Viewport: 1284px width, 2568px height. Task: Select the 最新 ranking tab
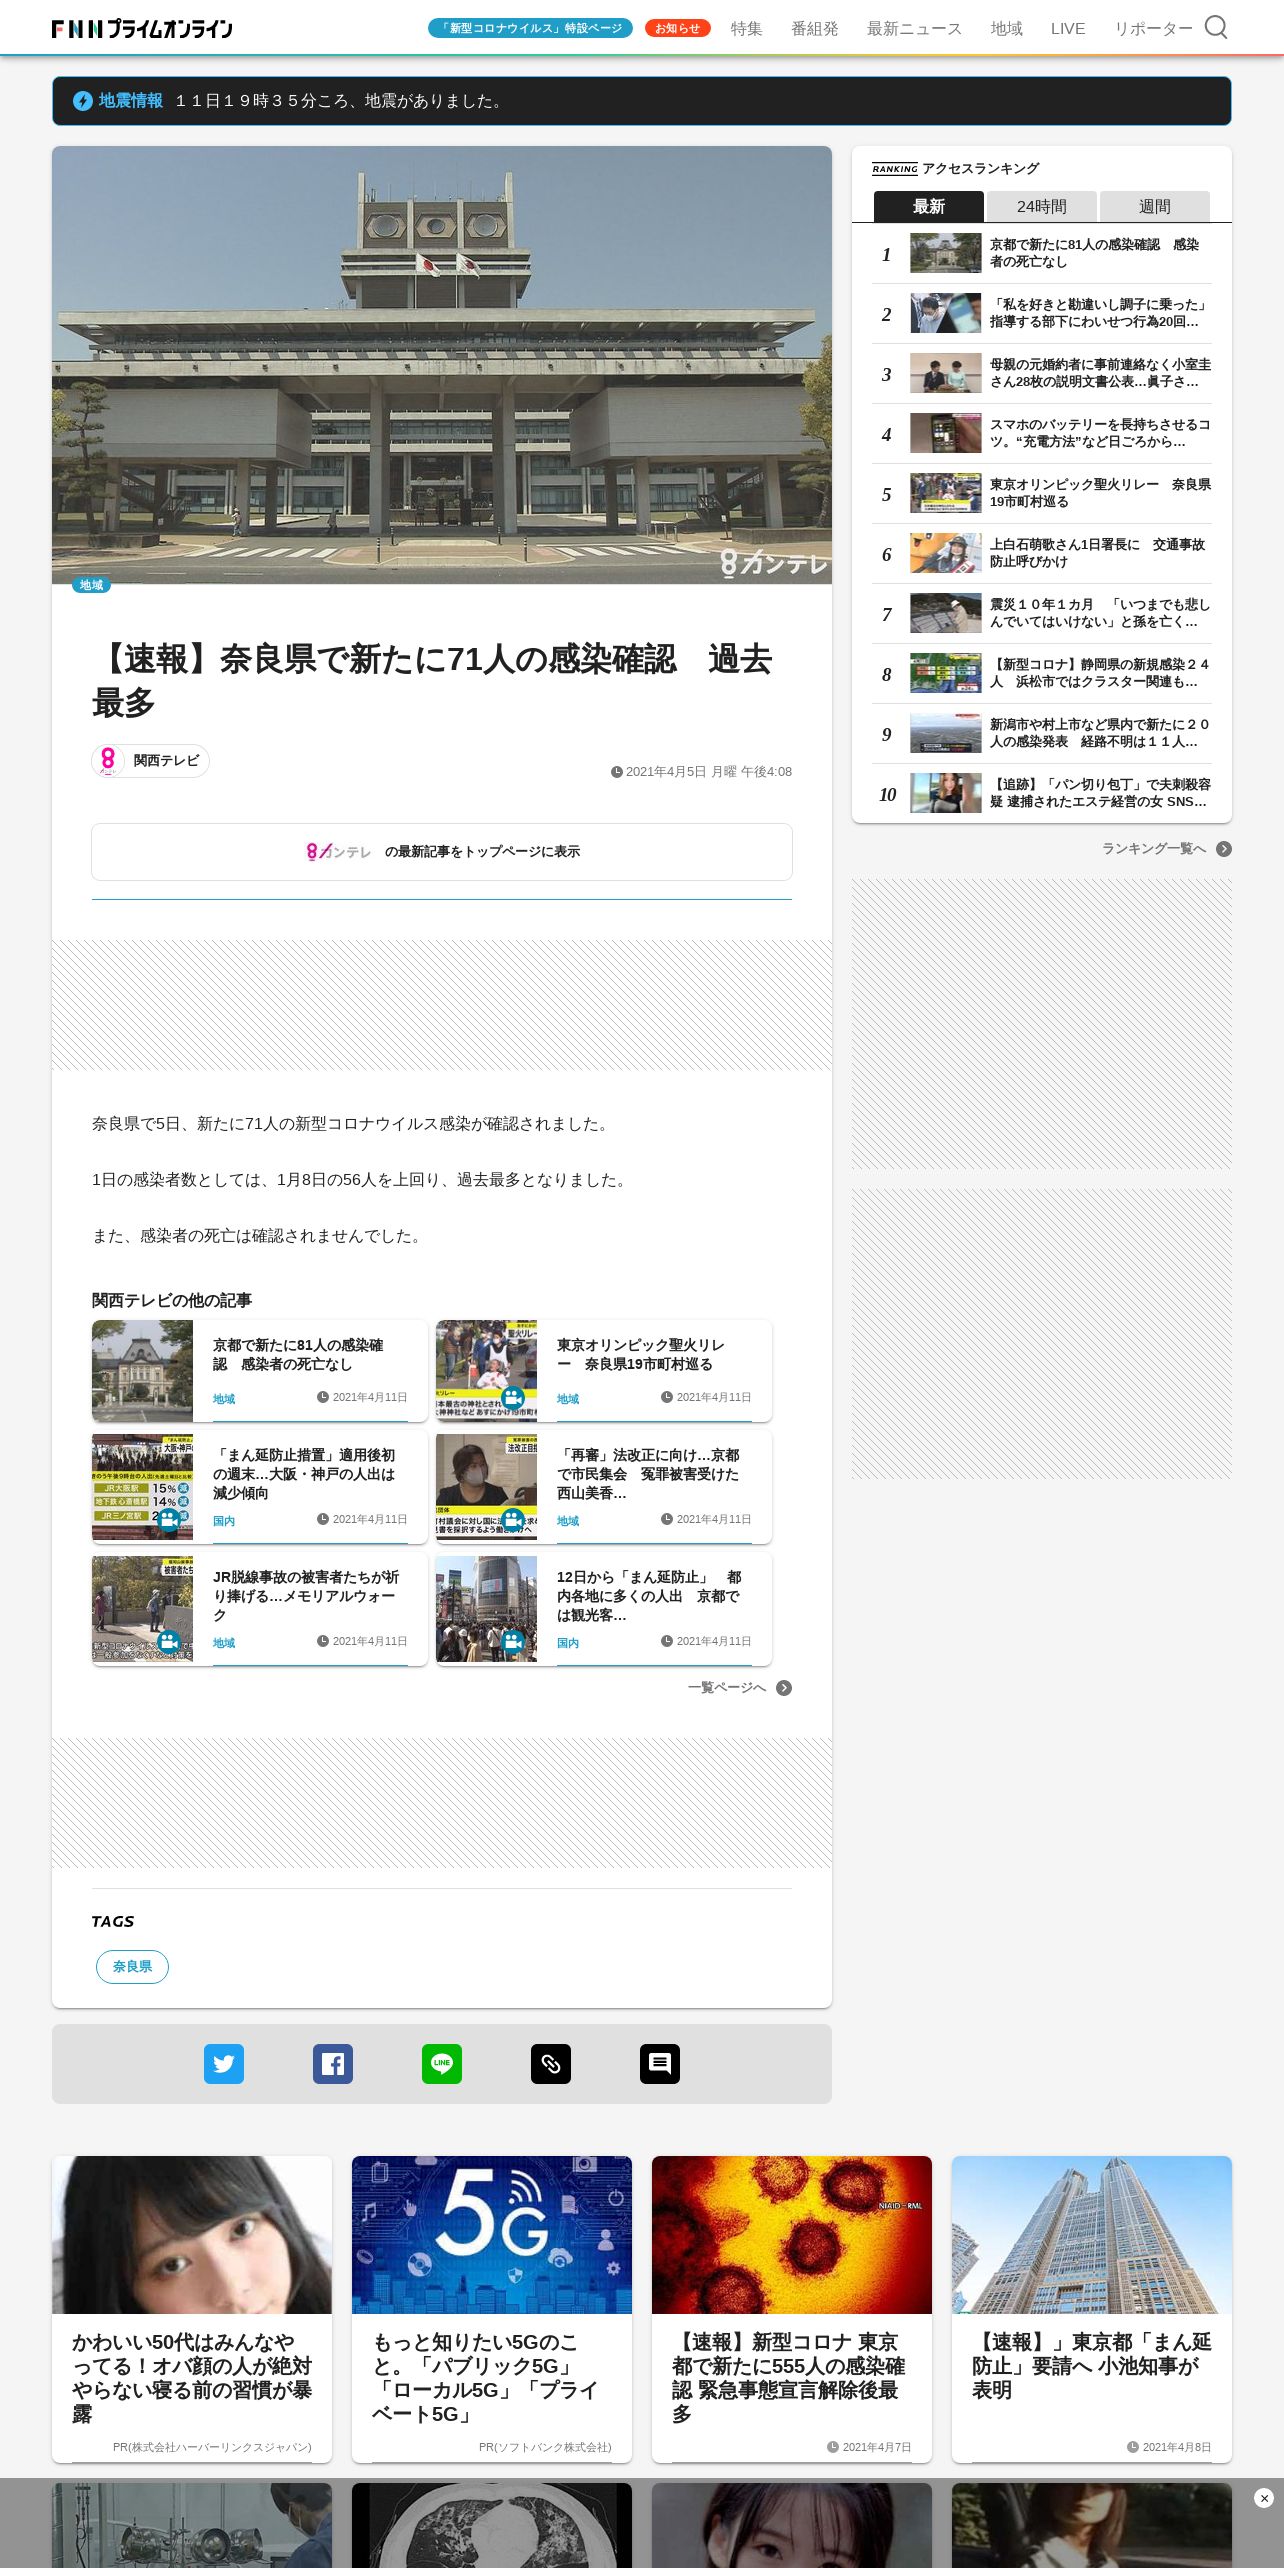pyautogui.click(x=929, y=206)
